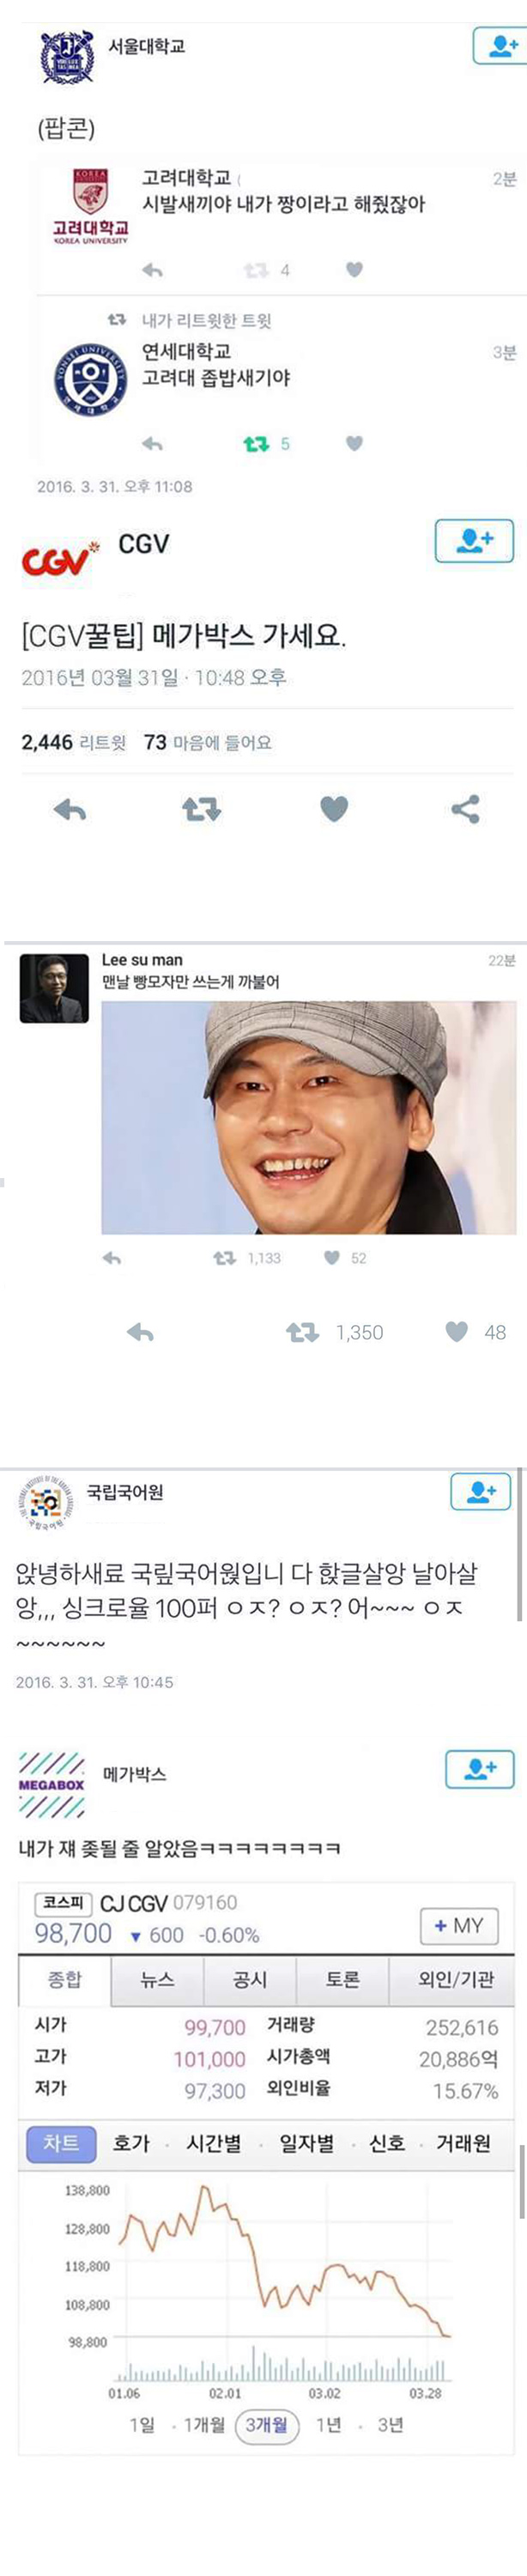Image resolution: width=527 pixels, height=2576 pixels.
Task: Tap the green retweet icon on the 연세대학교 tweet
Action: [x=256, y=443]
